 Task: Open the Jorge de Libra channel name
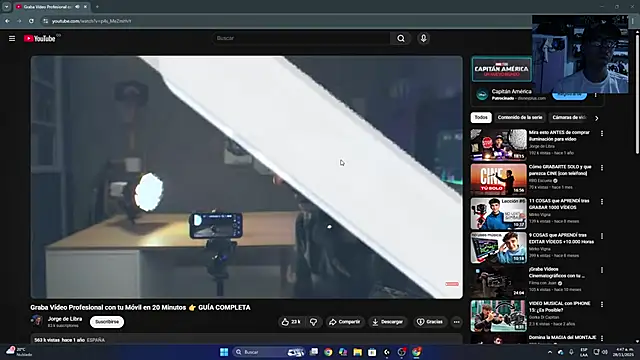pos(65,319)
